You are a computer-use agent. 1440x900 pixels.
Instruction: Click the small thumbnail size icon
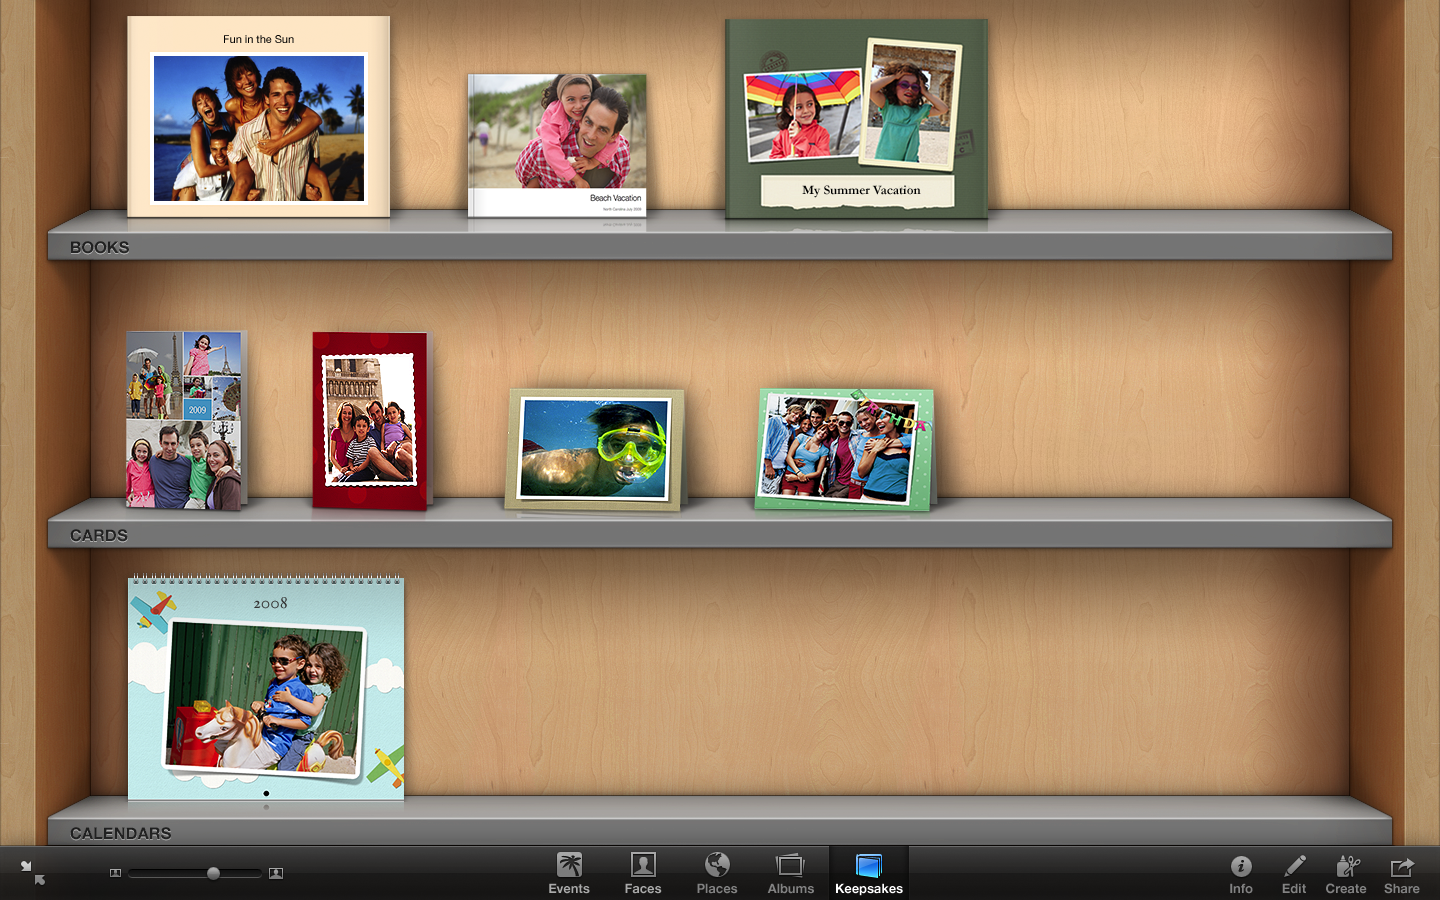click(115, 873)
